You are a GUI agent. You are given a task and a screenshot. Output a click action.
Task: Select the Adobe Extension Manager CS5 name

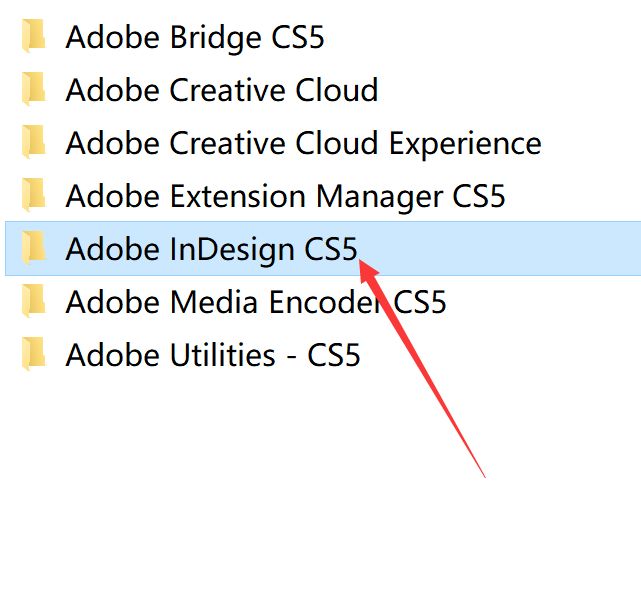[285, 196]
